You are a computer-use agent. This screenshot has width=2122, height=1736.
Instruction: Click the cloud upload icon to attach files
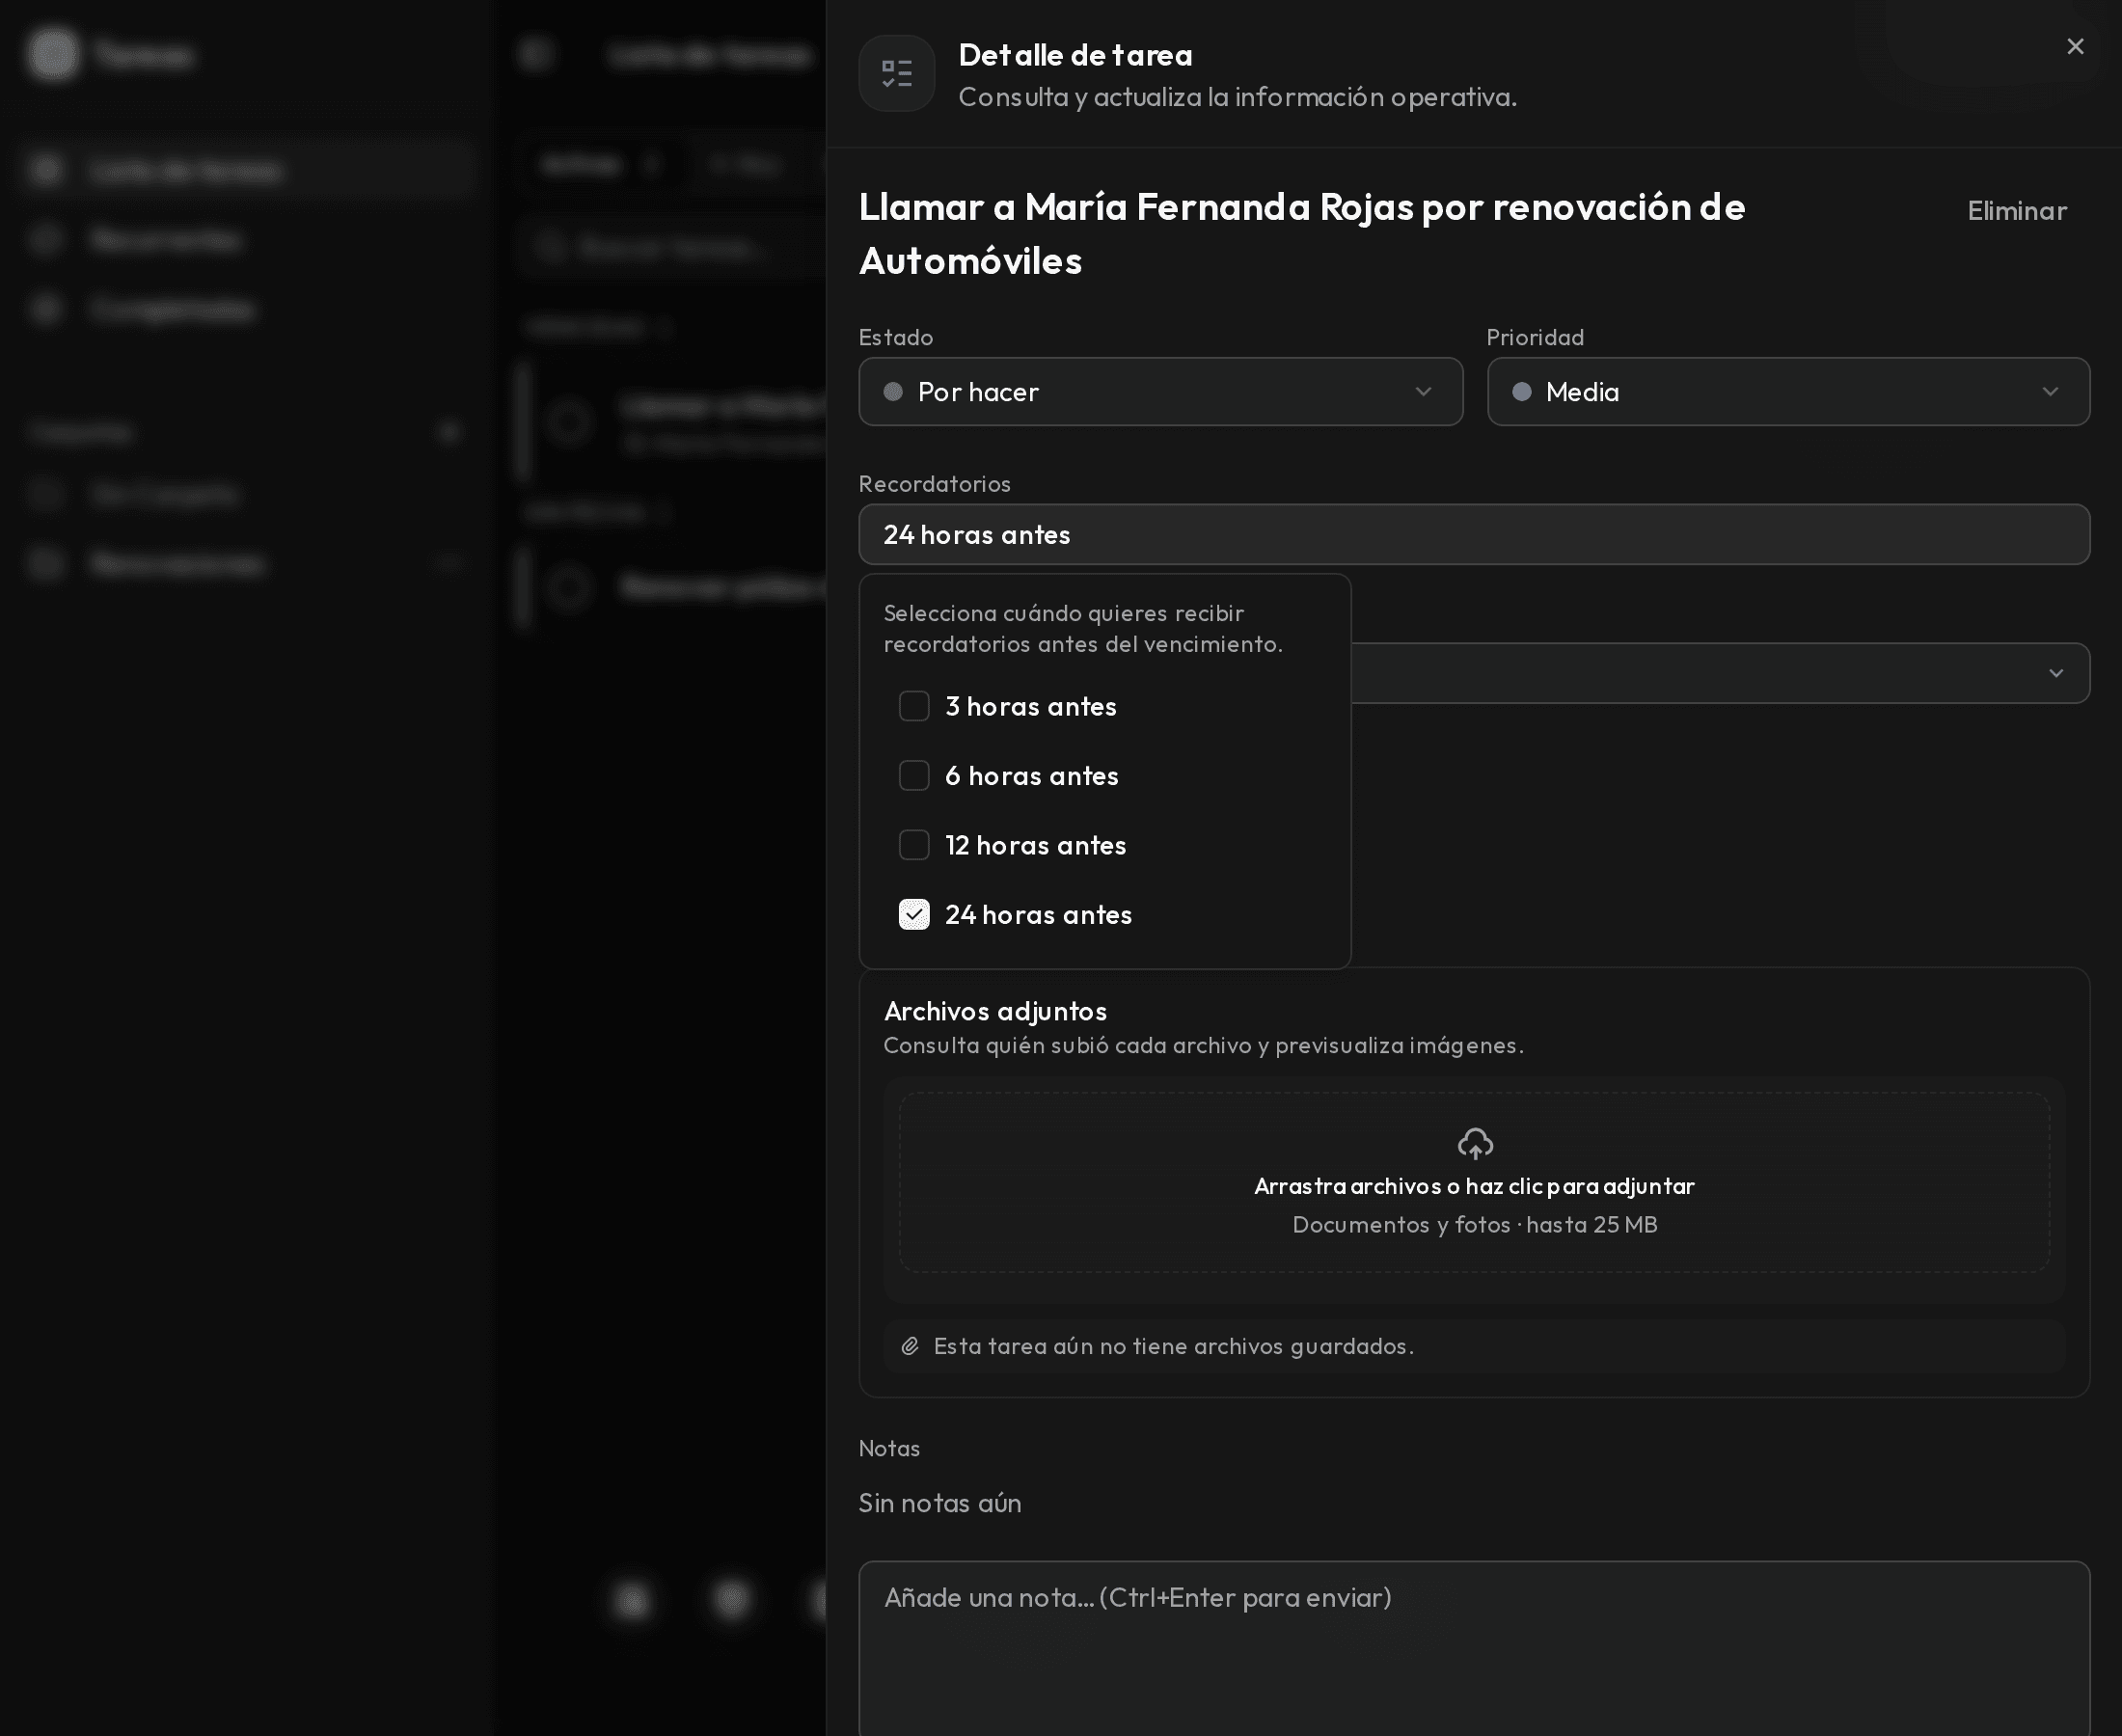coord(1475,1144)
